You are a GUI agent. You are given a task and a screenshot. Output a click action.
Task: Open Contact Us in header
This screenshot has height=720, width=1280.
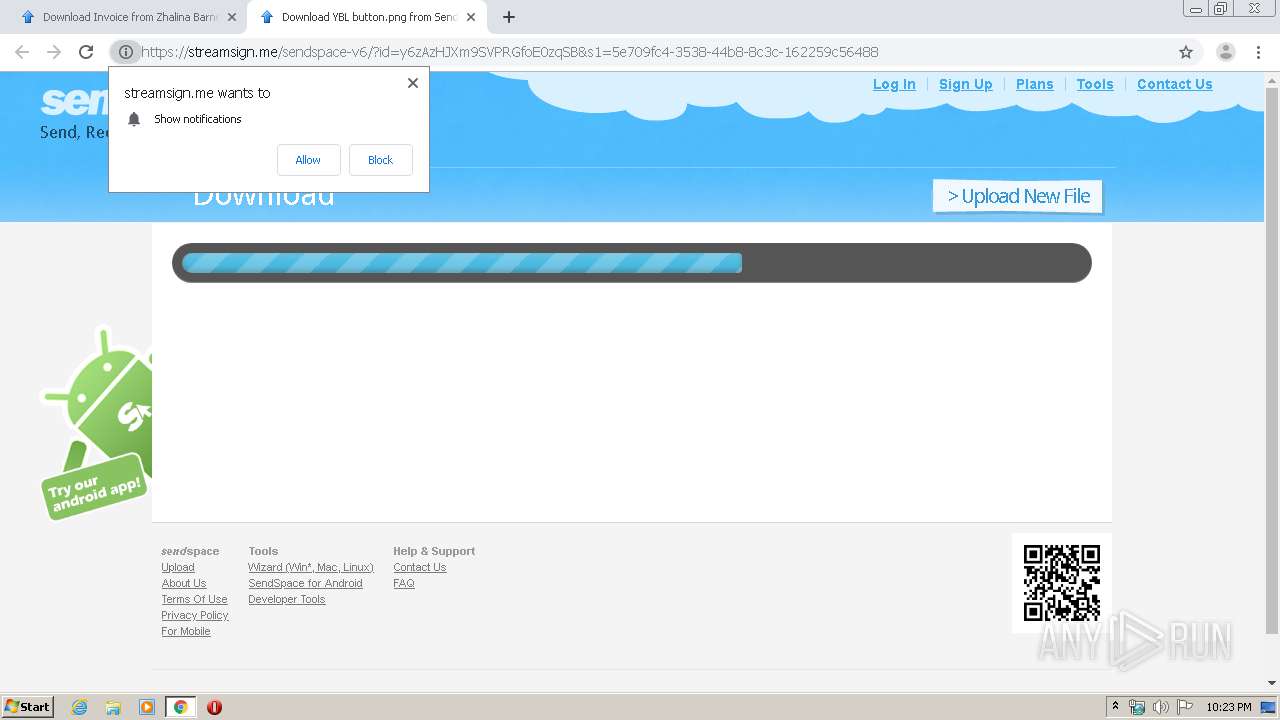pyautogui.click(x=1174, y=84)
